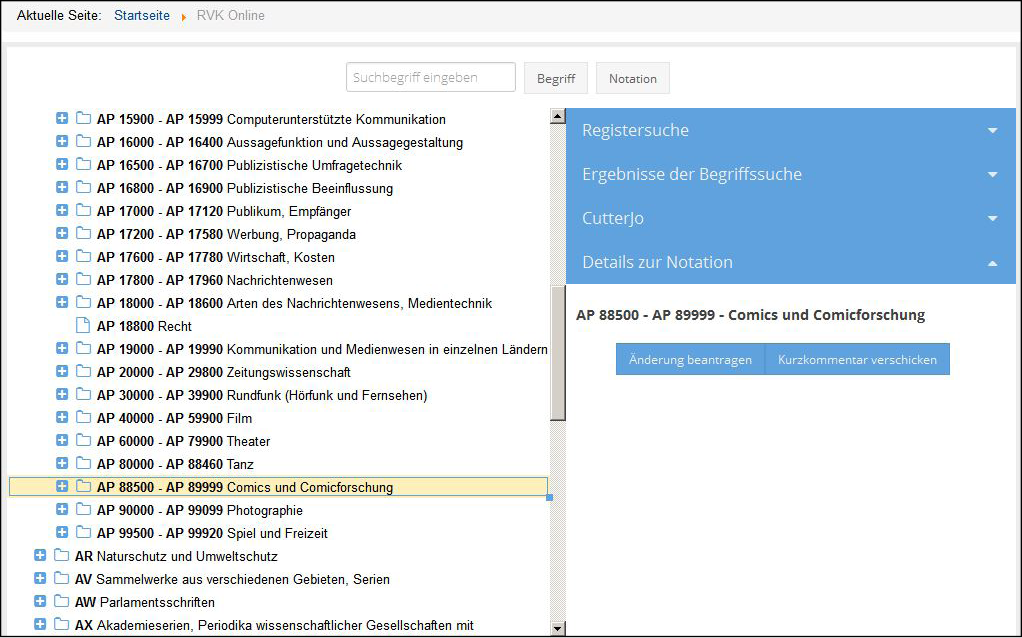This screenshot has height=638, width=1022.
Task: Expand AP 80000 Tanz node
Action: point(62,463)
